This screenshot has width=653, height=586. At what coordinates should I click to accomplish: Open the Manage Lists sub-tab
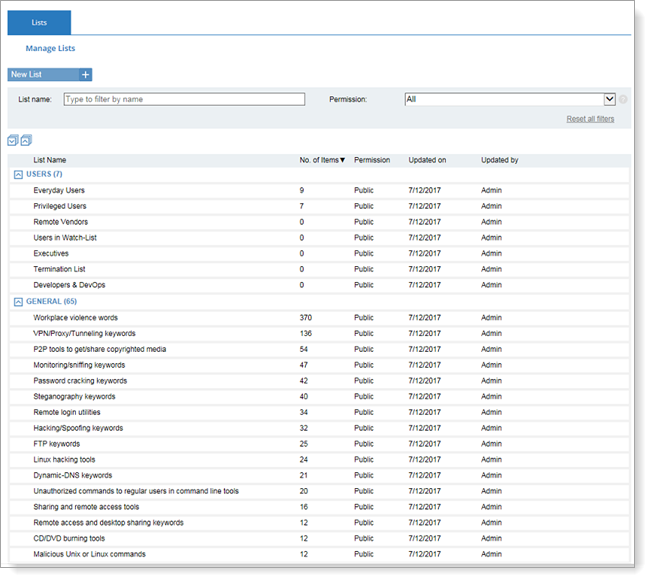click(50, 48)
